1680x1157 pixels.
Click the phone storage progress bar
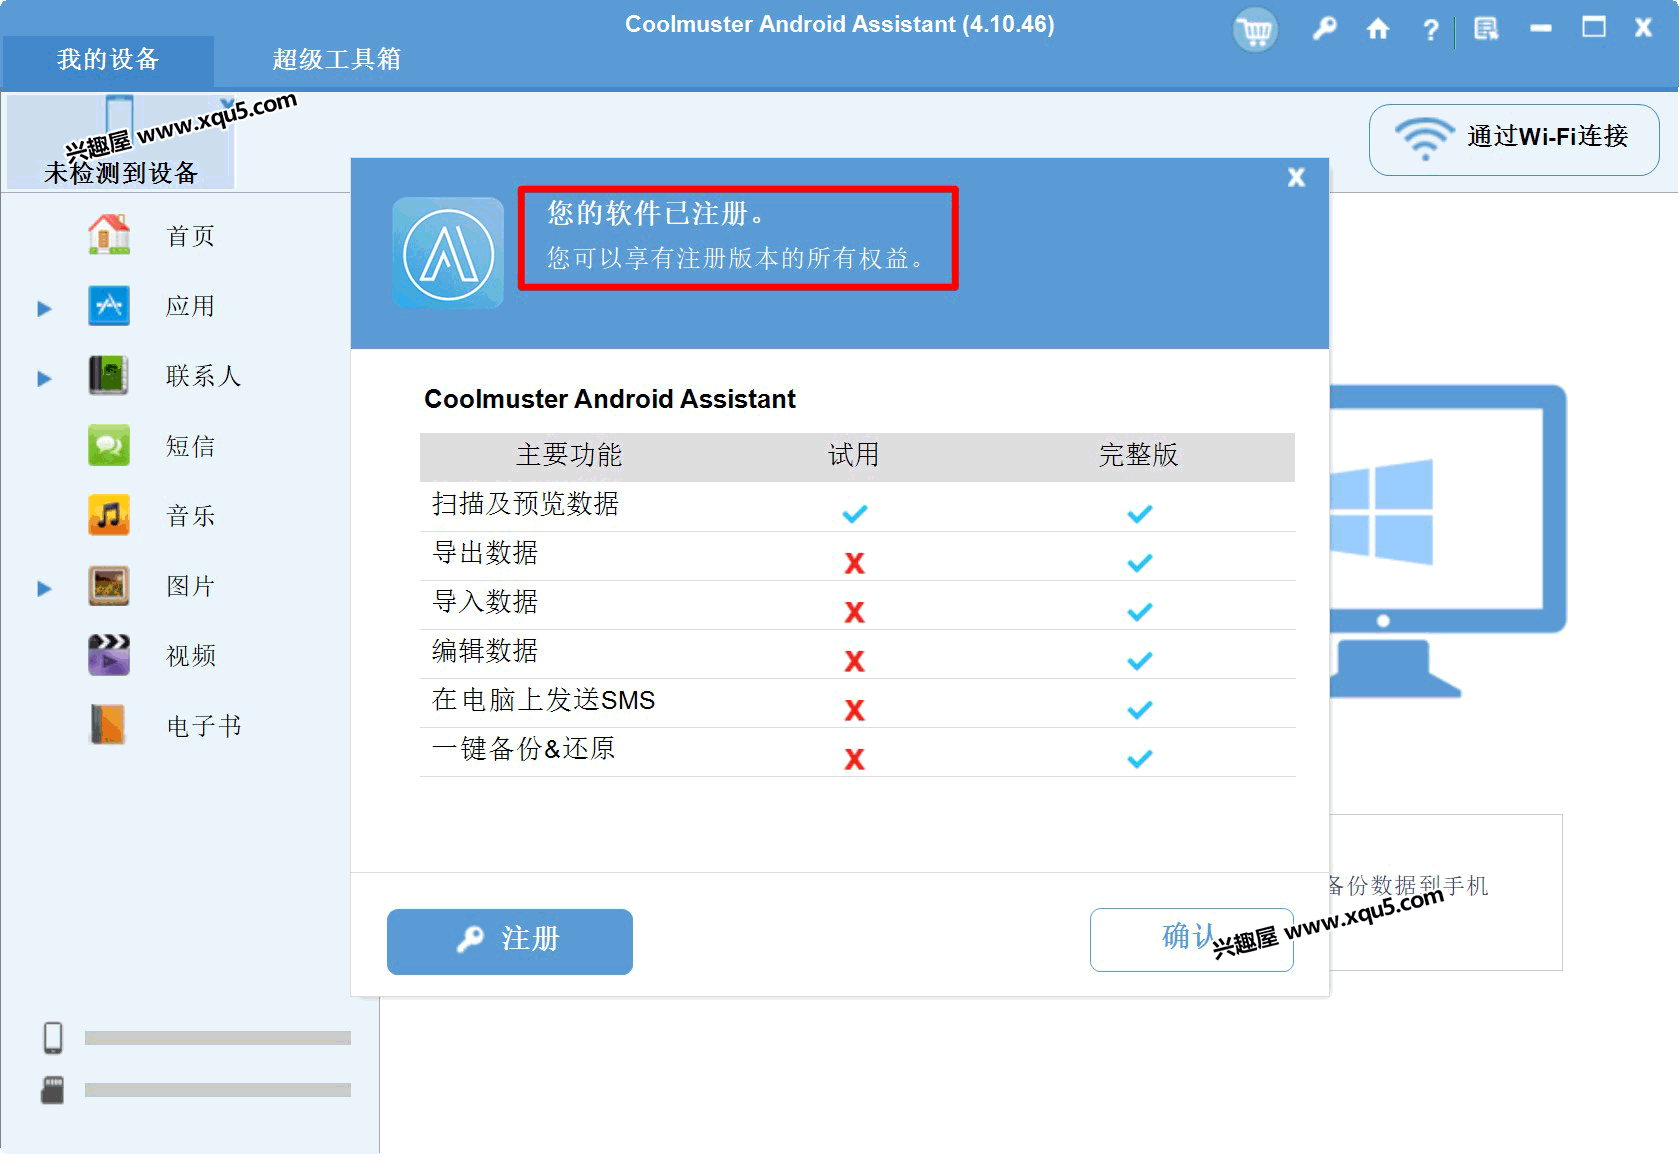click(218, 1038)
